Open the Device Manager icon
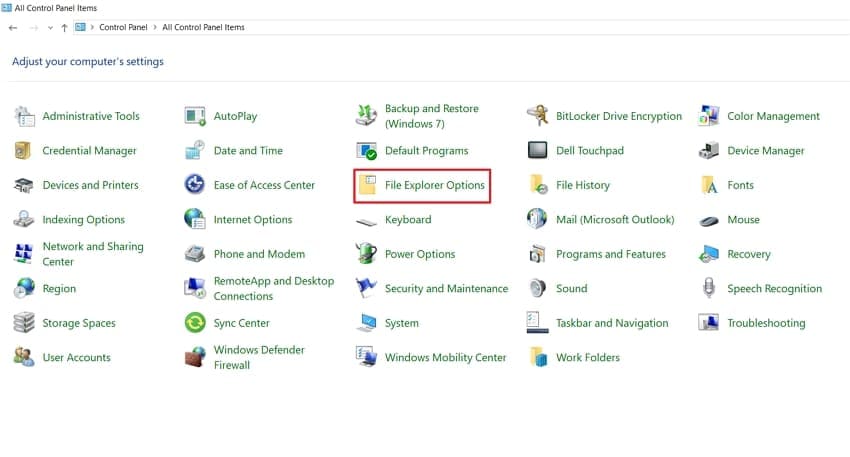The image size is (850, 457). [x=709, y=151]
